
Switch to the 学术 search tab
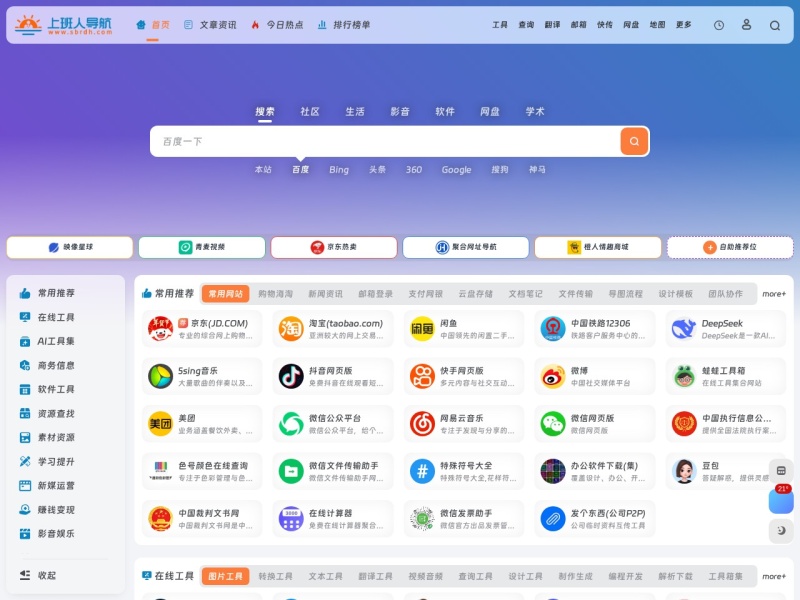click(x=535, y=112)
